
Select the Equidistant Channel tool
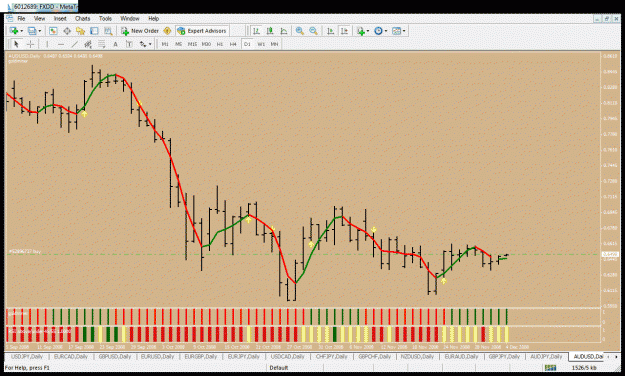(x=88, y=44)
